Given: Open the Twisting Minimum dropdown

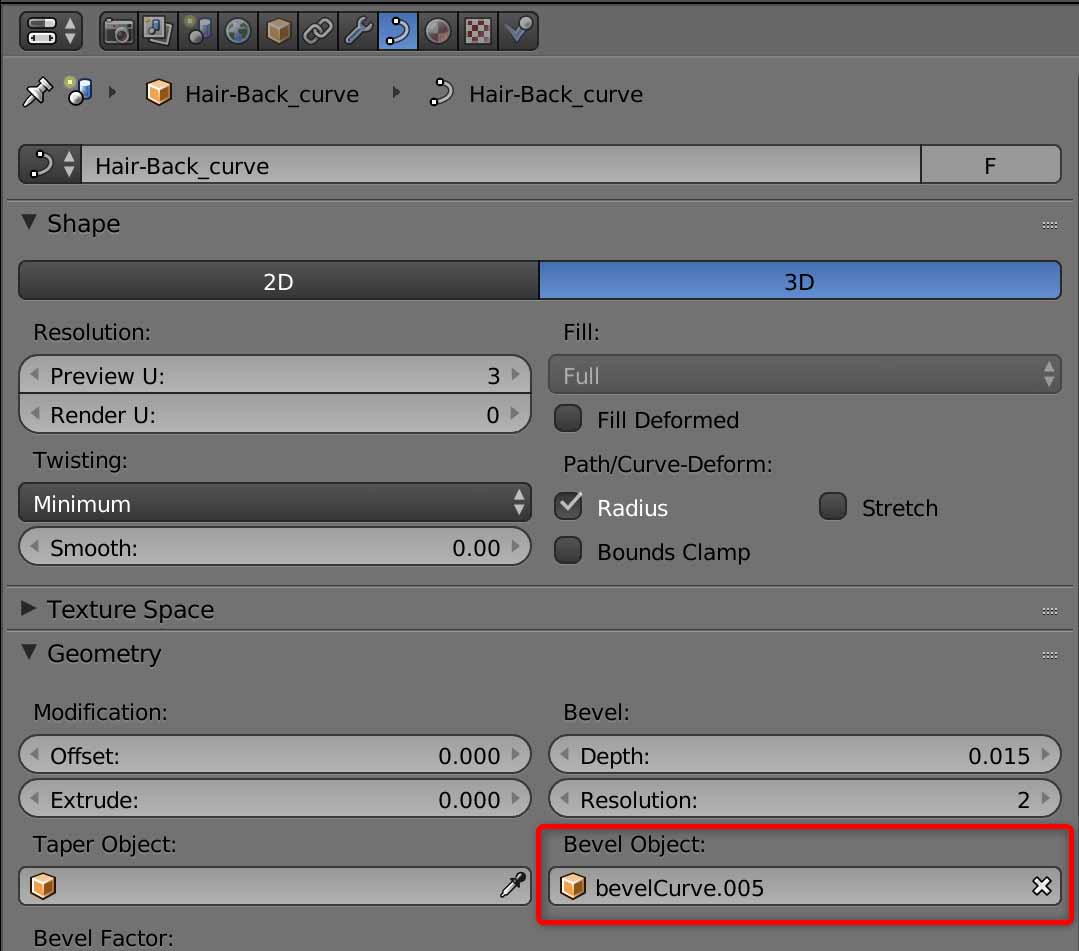Looking at the screenshot, I should pyautogui.click(x=275, y=503).
